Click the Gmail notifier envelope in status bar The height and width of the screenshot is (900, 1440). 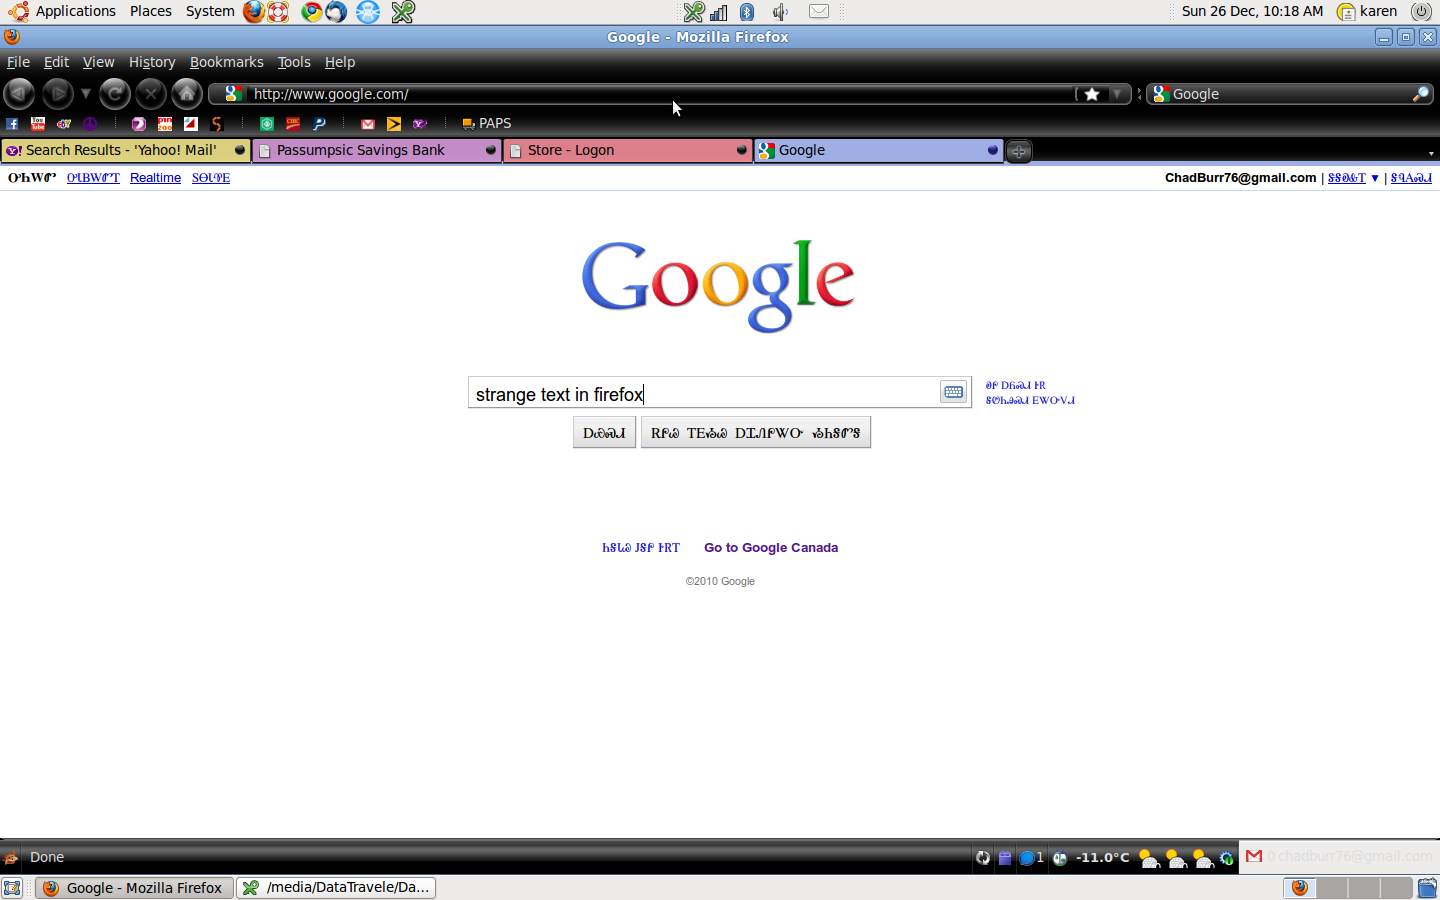pos(1254,856)
